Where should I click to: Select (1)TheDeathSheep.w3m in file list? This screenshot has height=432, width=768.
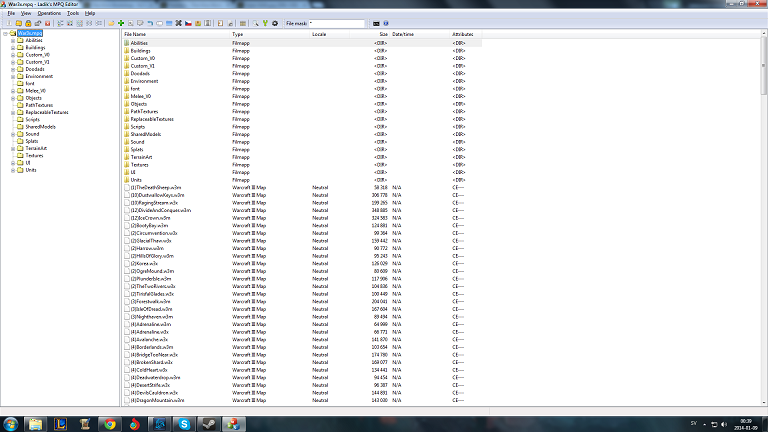pyautogui.click(x=156, y=188)
